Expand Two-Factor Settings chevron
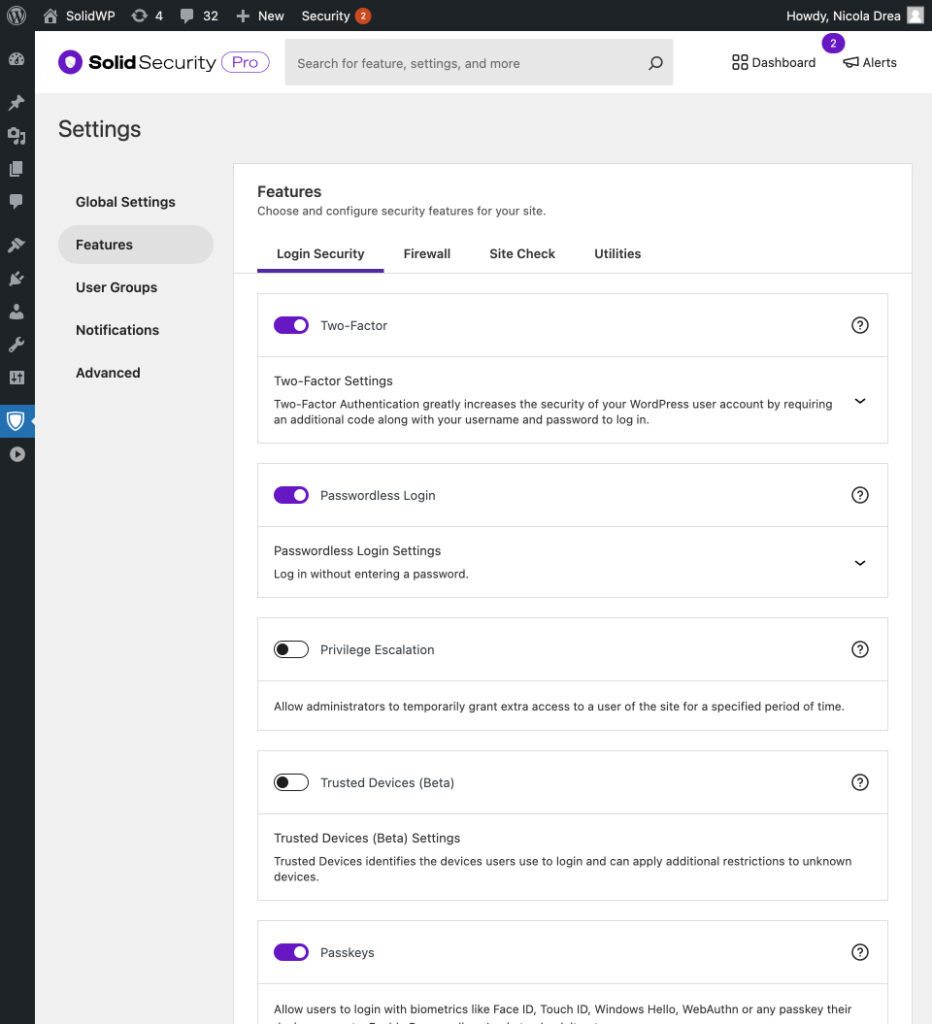932x1024 pixels. pos(859,400)
